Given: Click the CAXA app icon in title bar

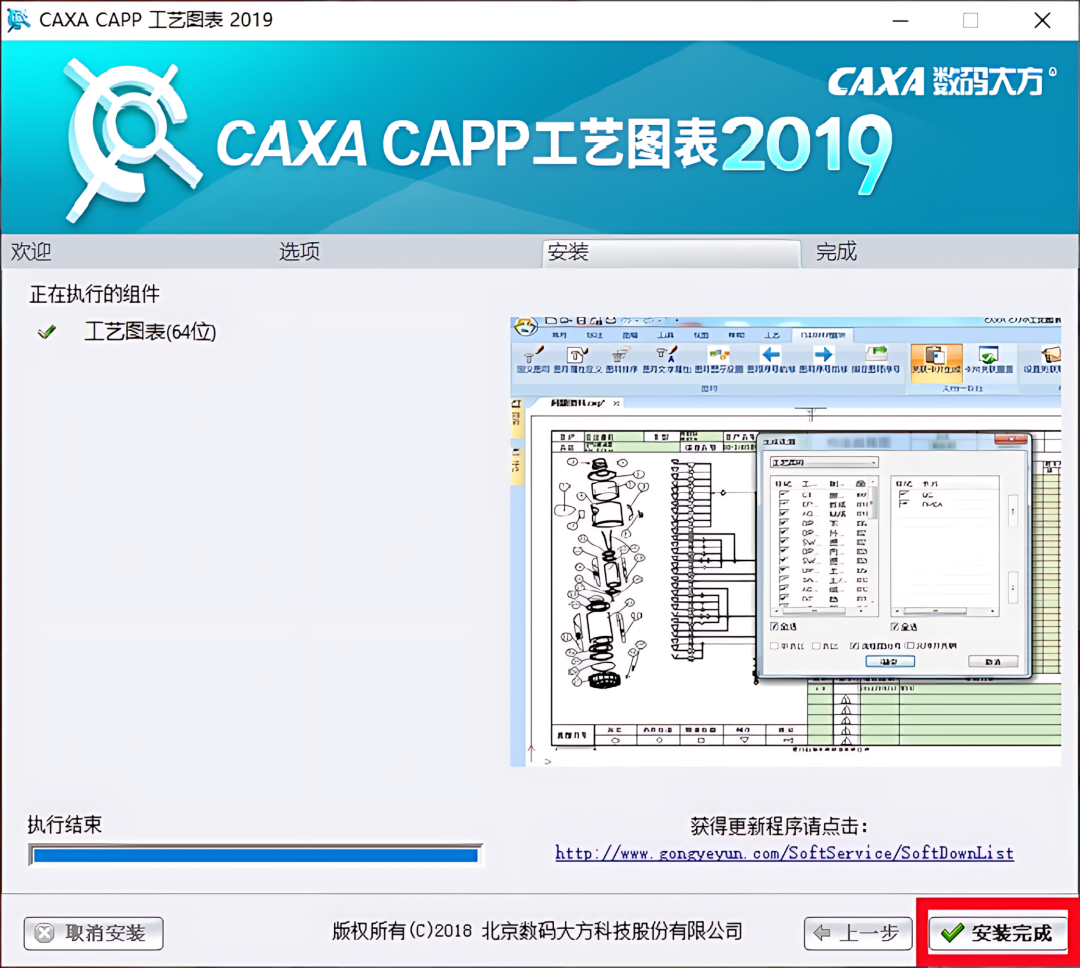Looking at the screenshot, I should (18, 19).
